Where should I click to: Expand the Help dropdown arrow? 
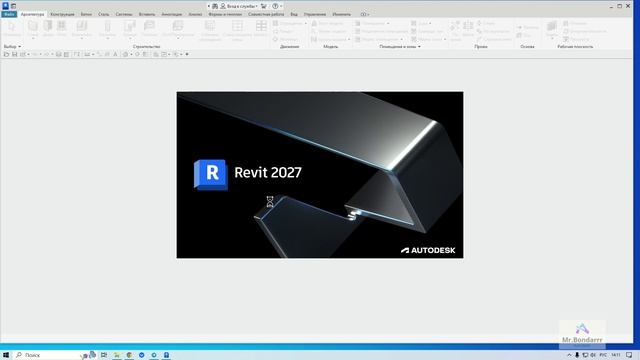281,6
